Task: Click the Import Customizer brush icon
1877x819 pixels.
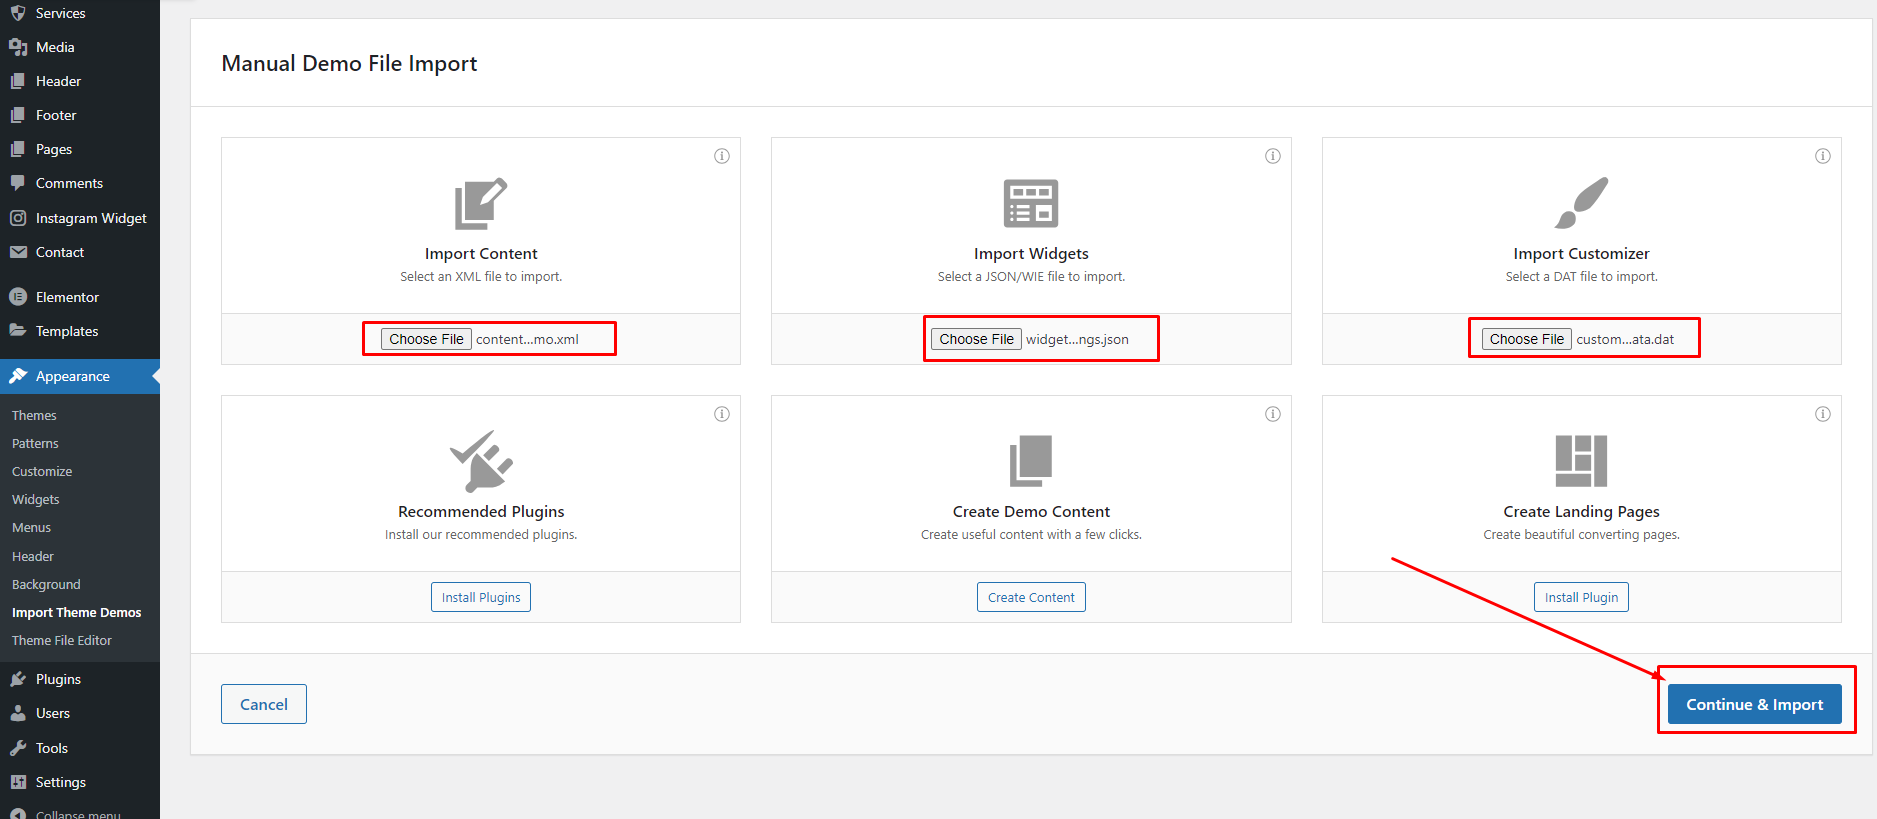Action: (x=1582, y=203)
